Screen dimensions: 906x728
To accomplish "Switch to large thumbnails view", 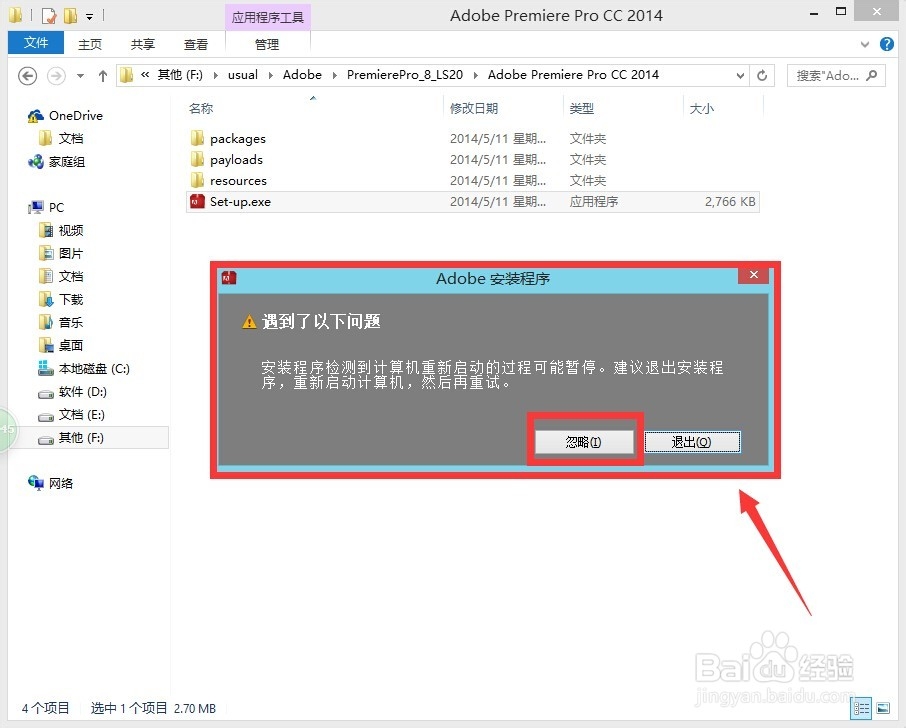I will [x=883, y=709].
